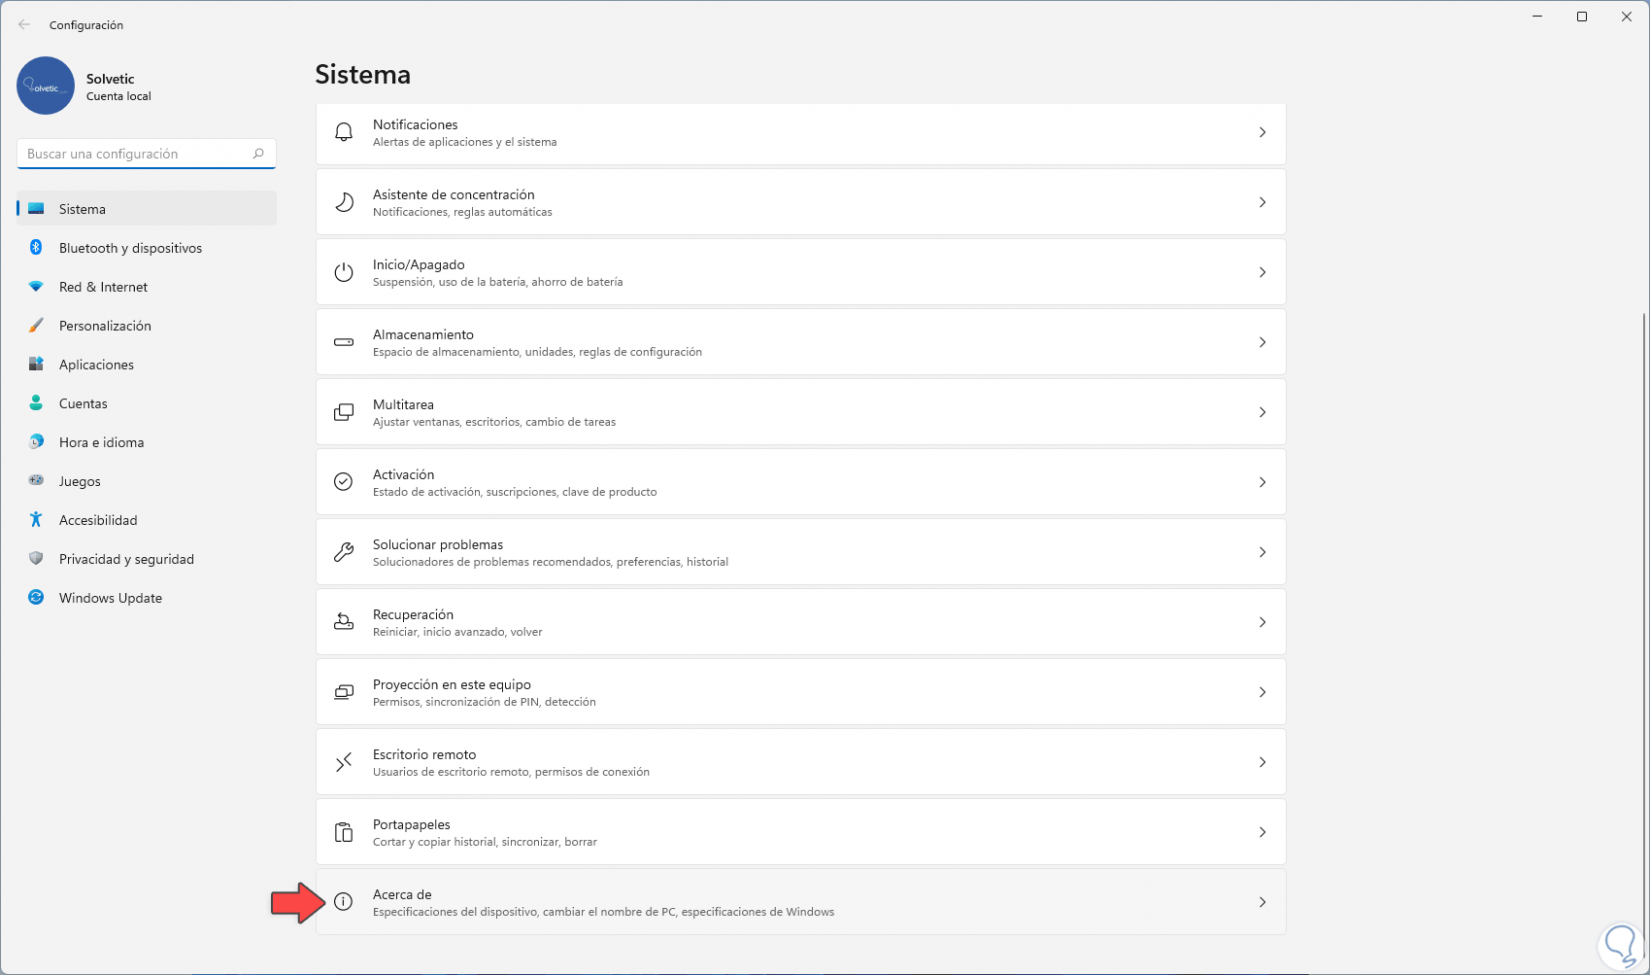Click the Notificaciones bell icon

343,132
